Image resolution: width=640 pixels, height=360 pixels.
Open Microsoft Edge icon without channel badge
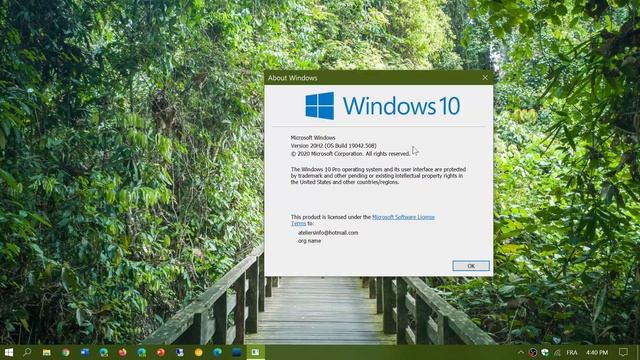[x=217, y=352]
